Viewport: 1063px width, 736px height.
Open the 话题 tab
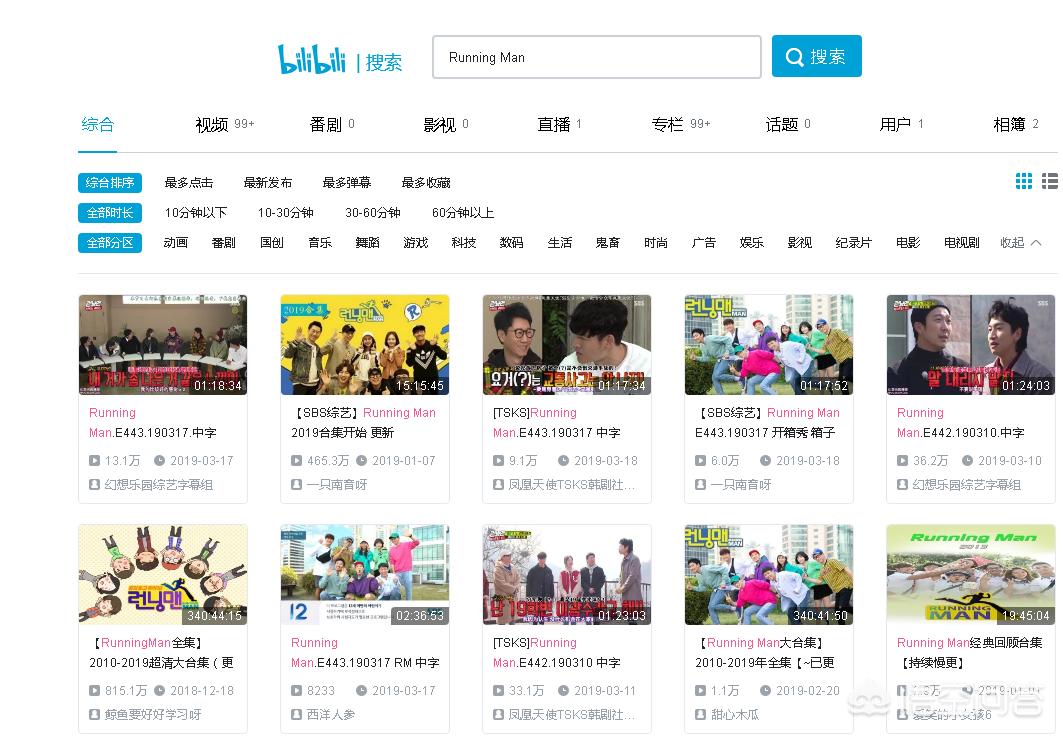tap(788, 125)
